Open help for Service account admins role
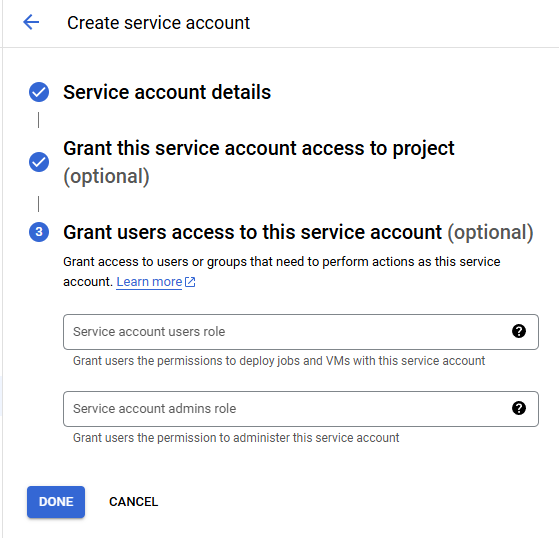 point(519,408)
